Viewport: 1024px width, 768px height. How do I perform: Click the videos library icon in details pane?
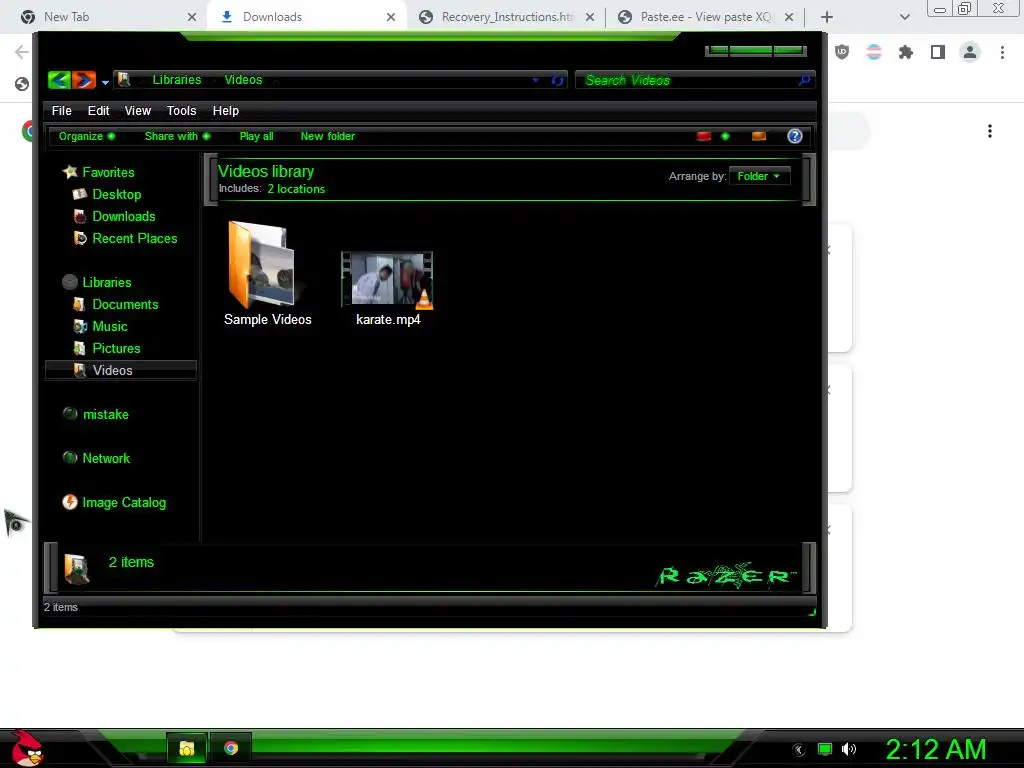pyautogui.click(x=76, y=569)
